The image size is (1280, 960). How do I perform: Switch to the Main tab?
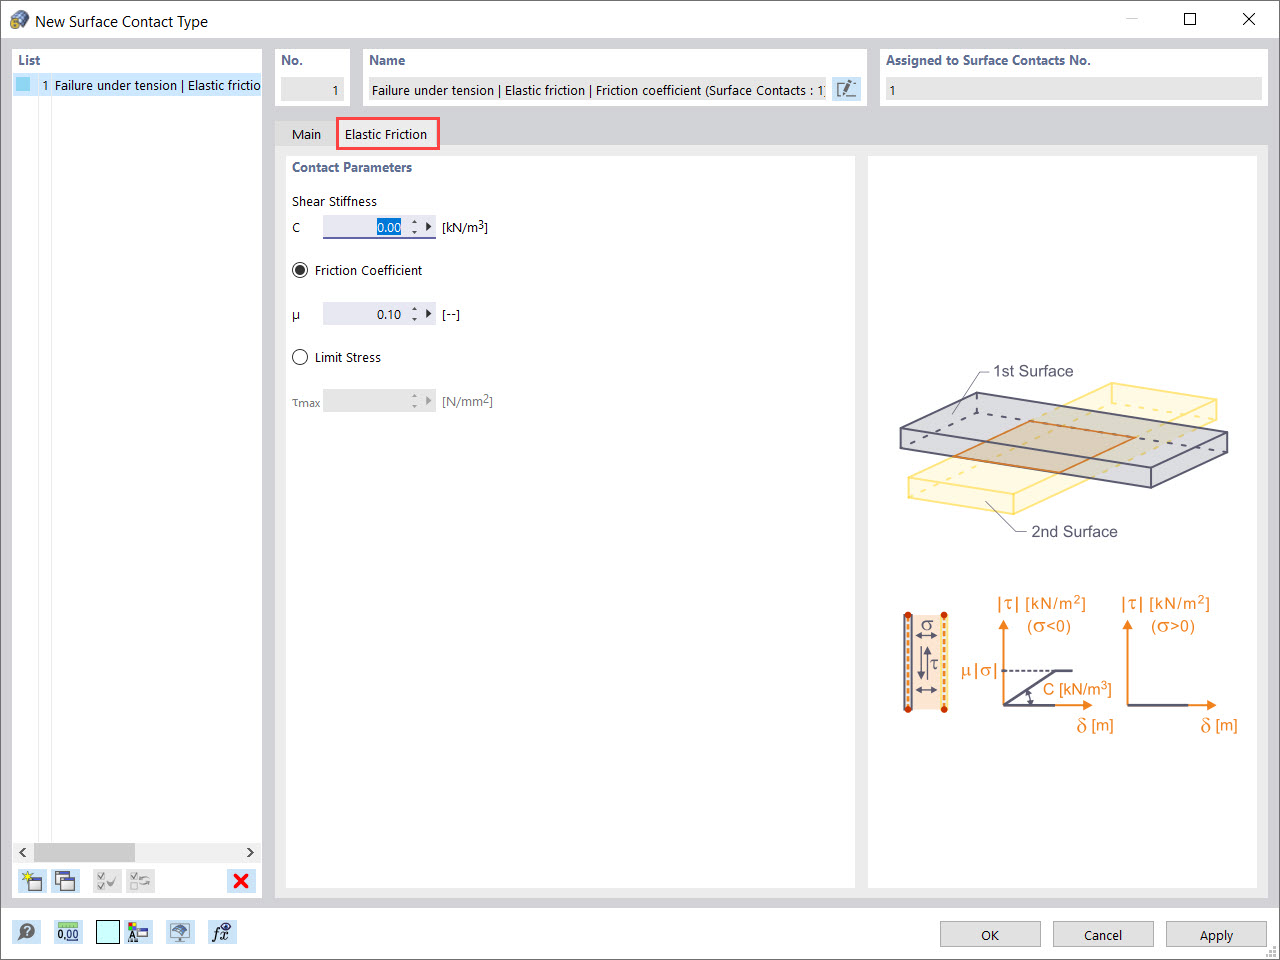click(306, 133)
